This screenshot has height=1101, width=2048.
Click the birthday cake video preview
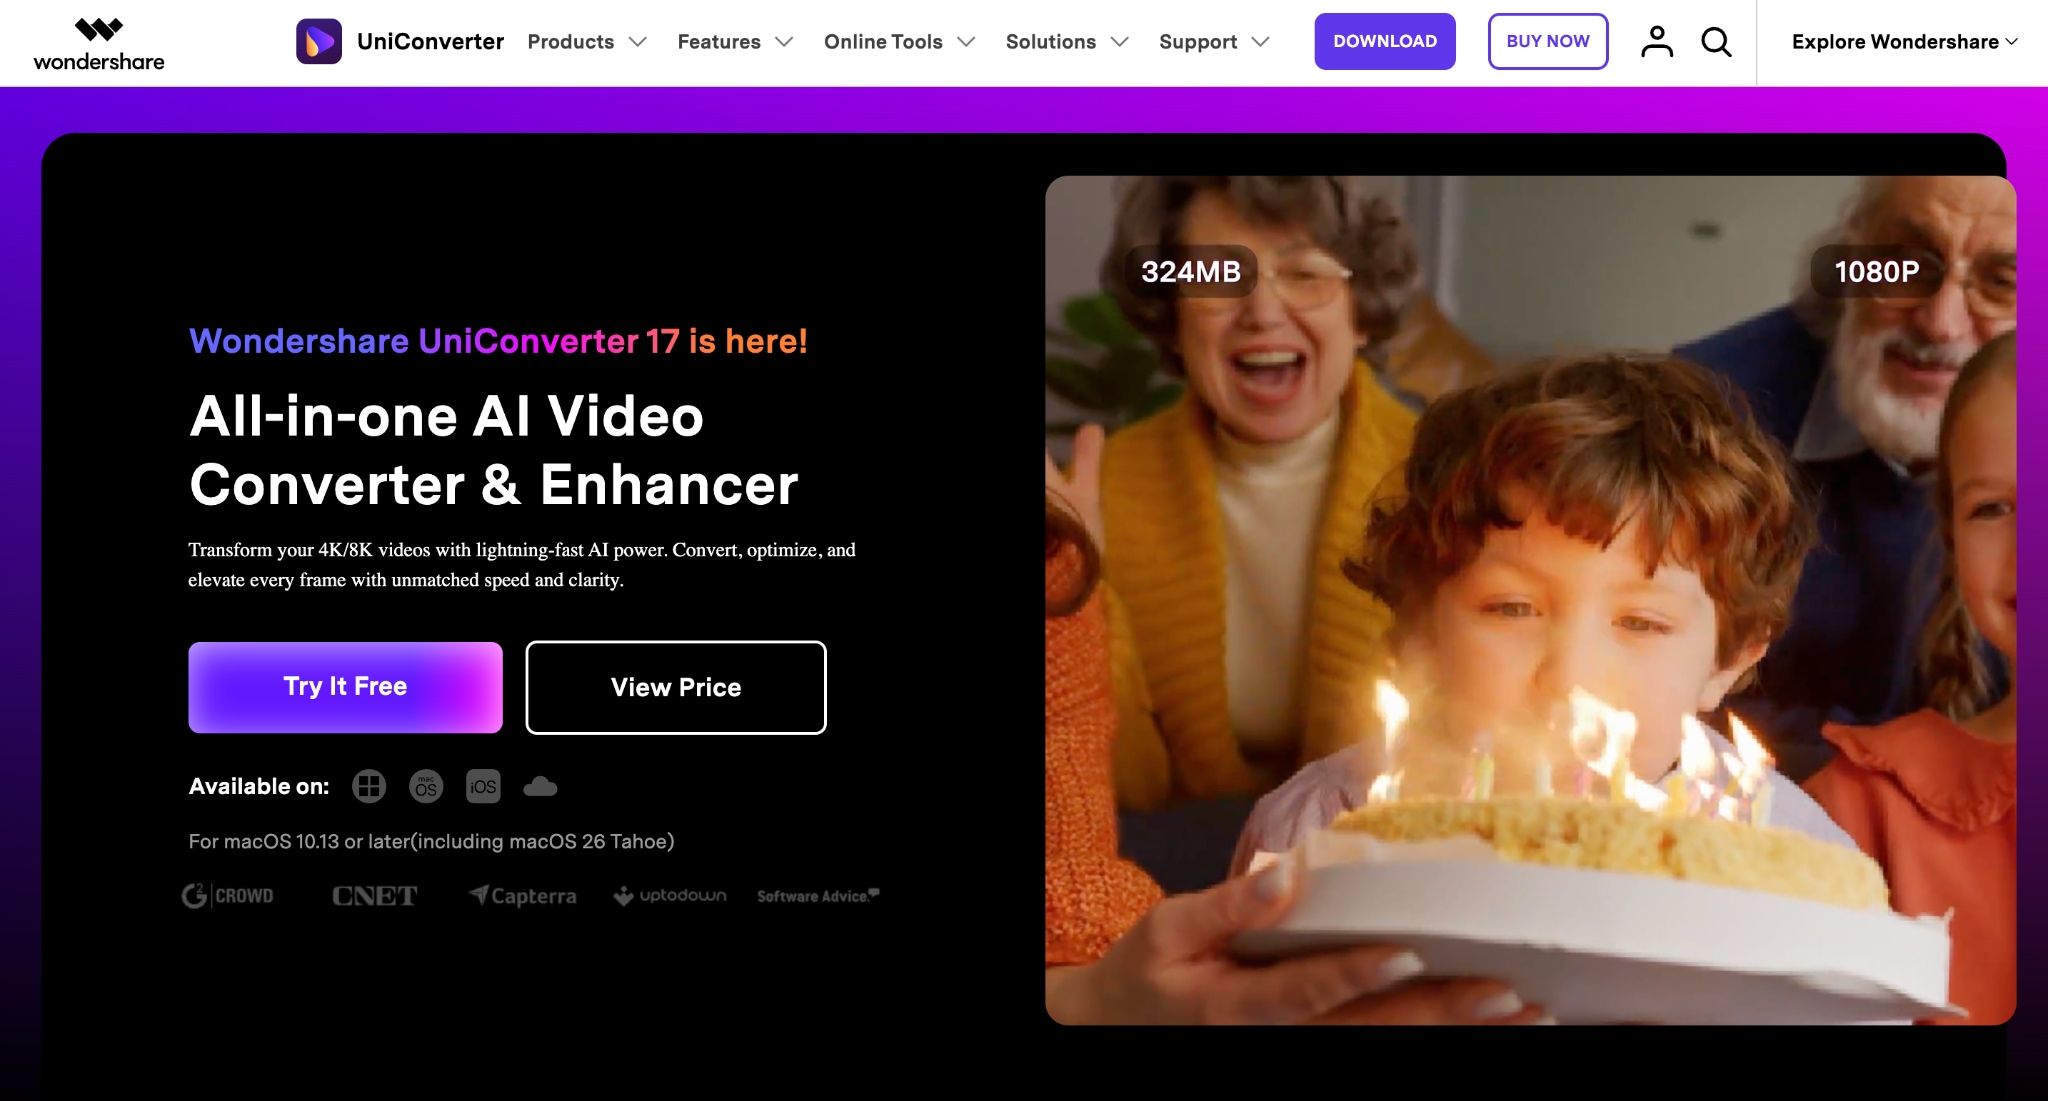[1530, 600]
